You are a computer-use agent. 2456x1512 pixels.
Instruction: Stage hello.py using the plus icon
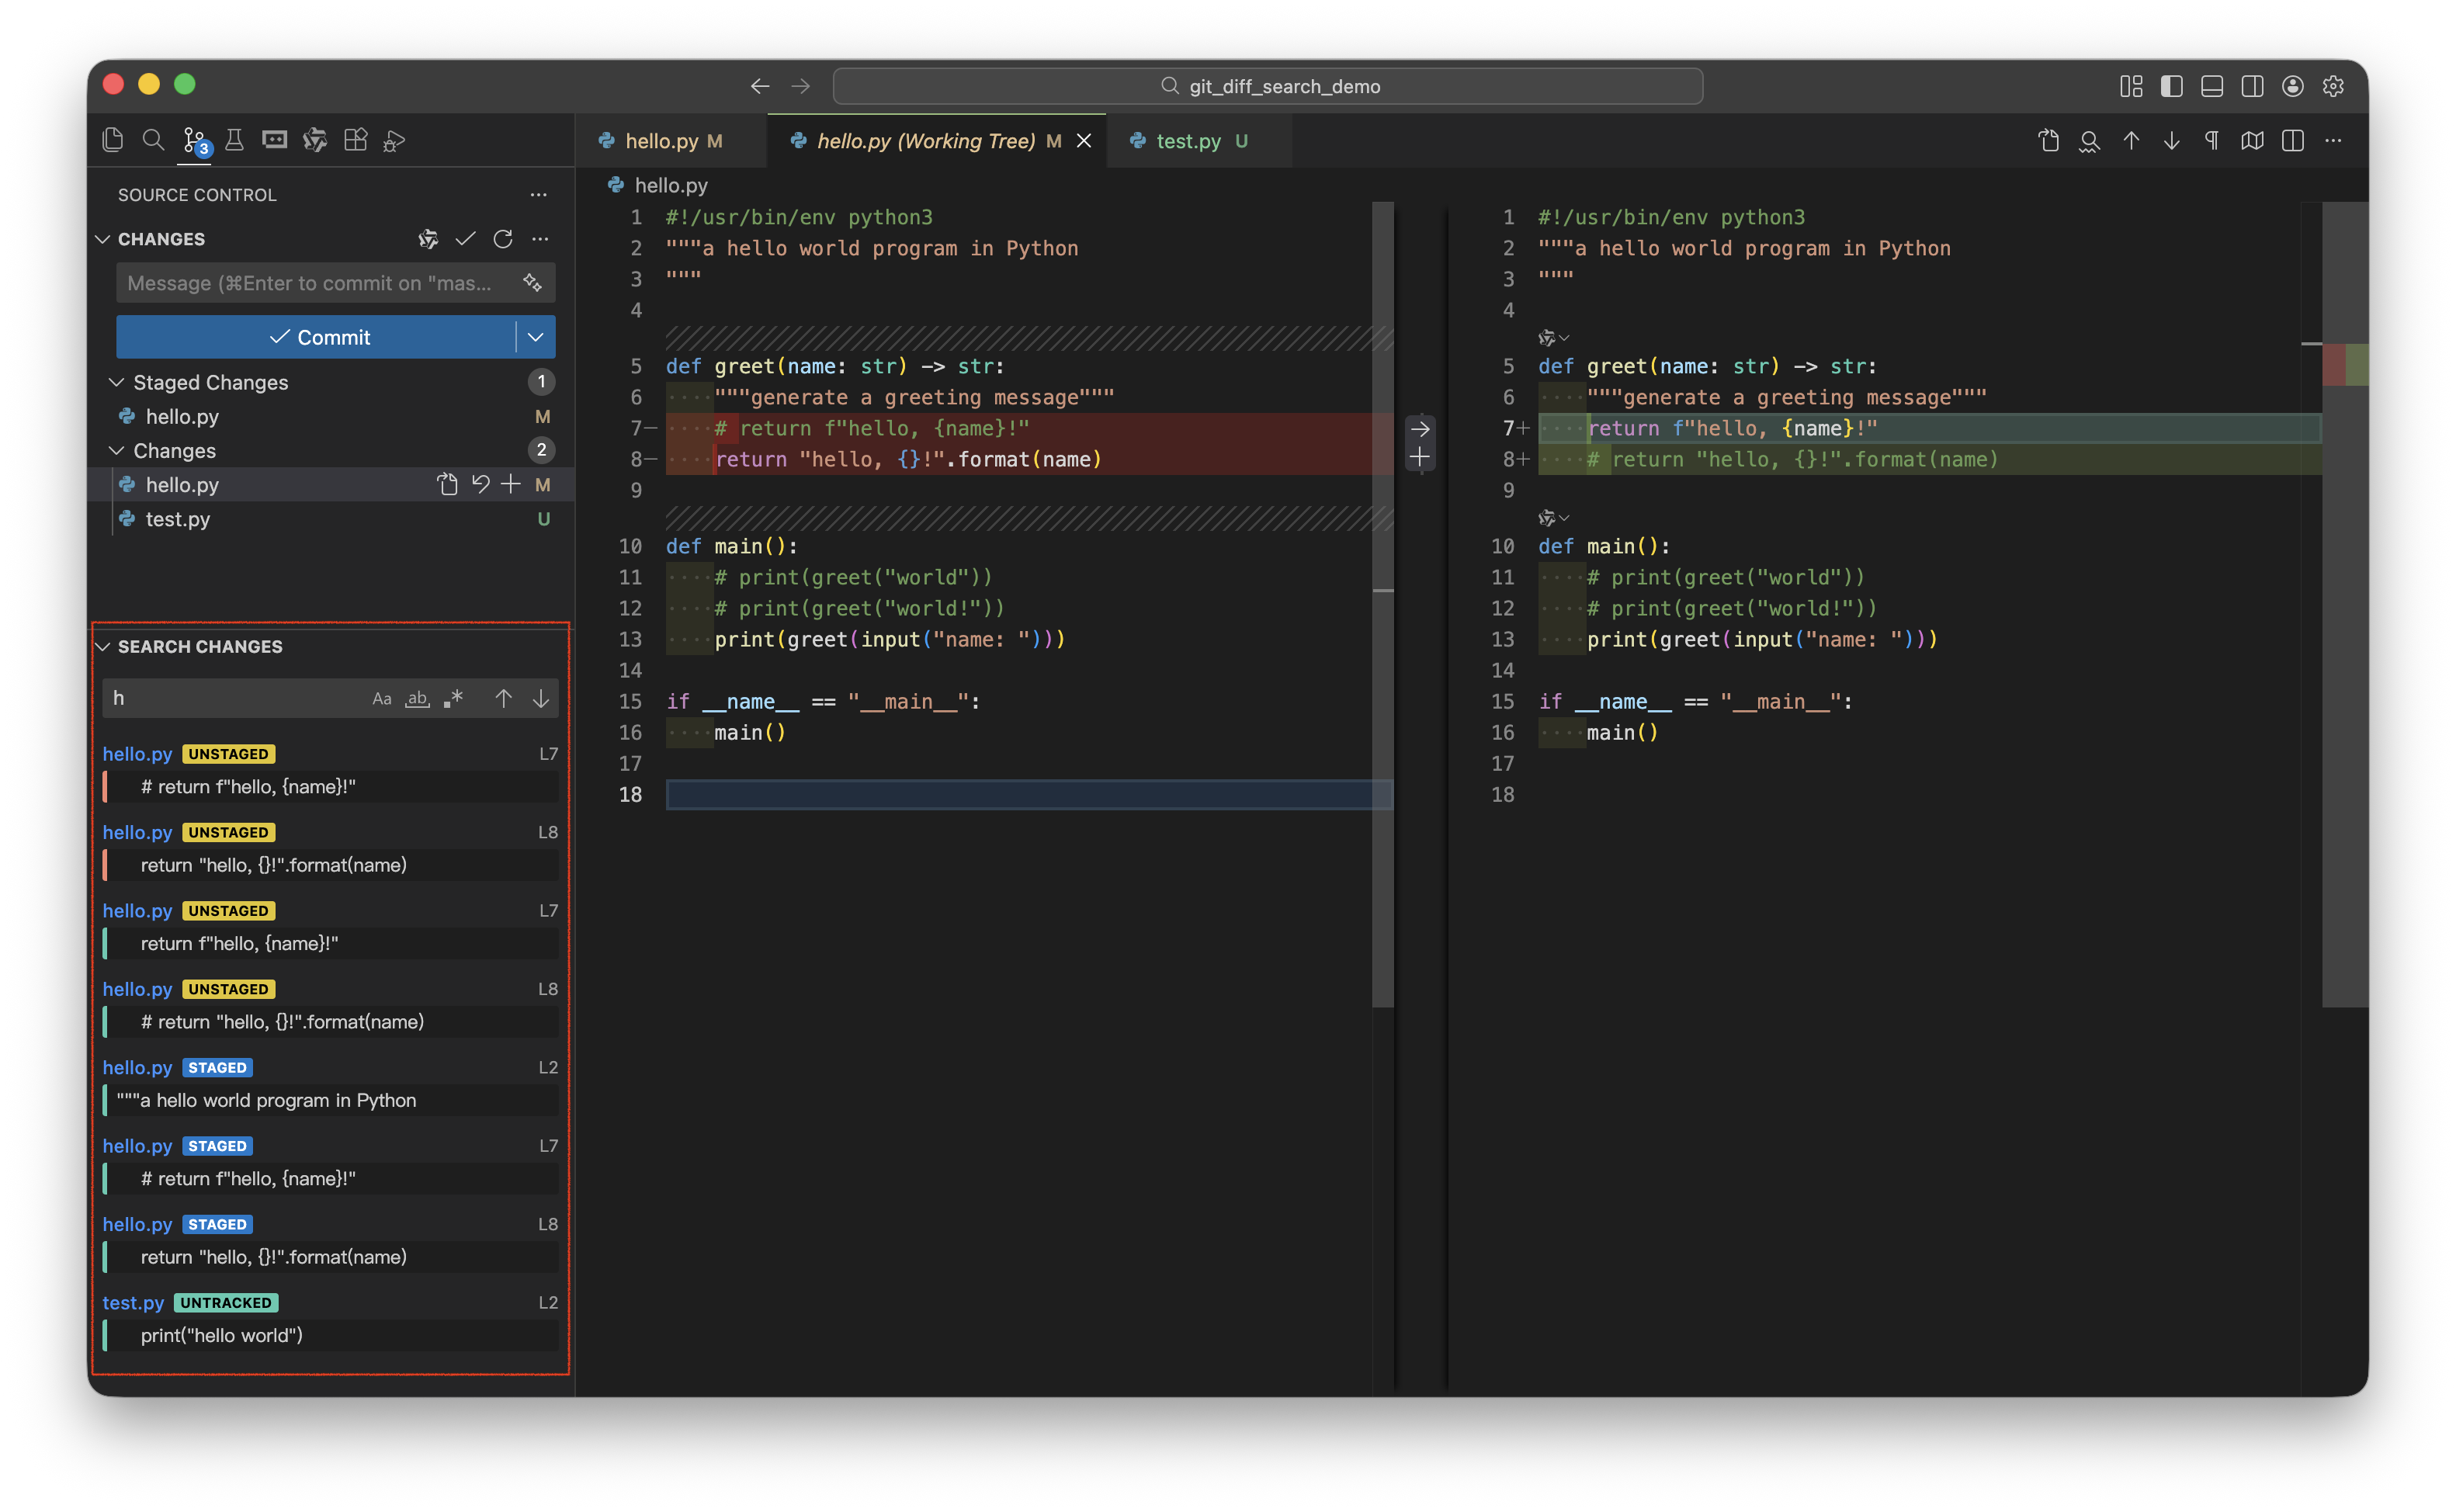[x=511, y=485]
